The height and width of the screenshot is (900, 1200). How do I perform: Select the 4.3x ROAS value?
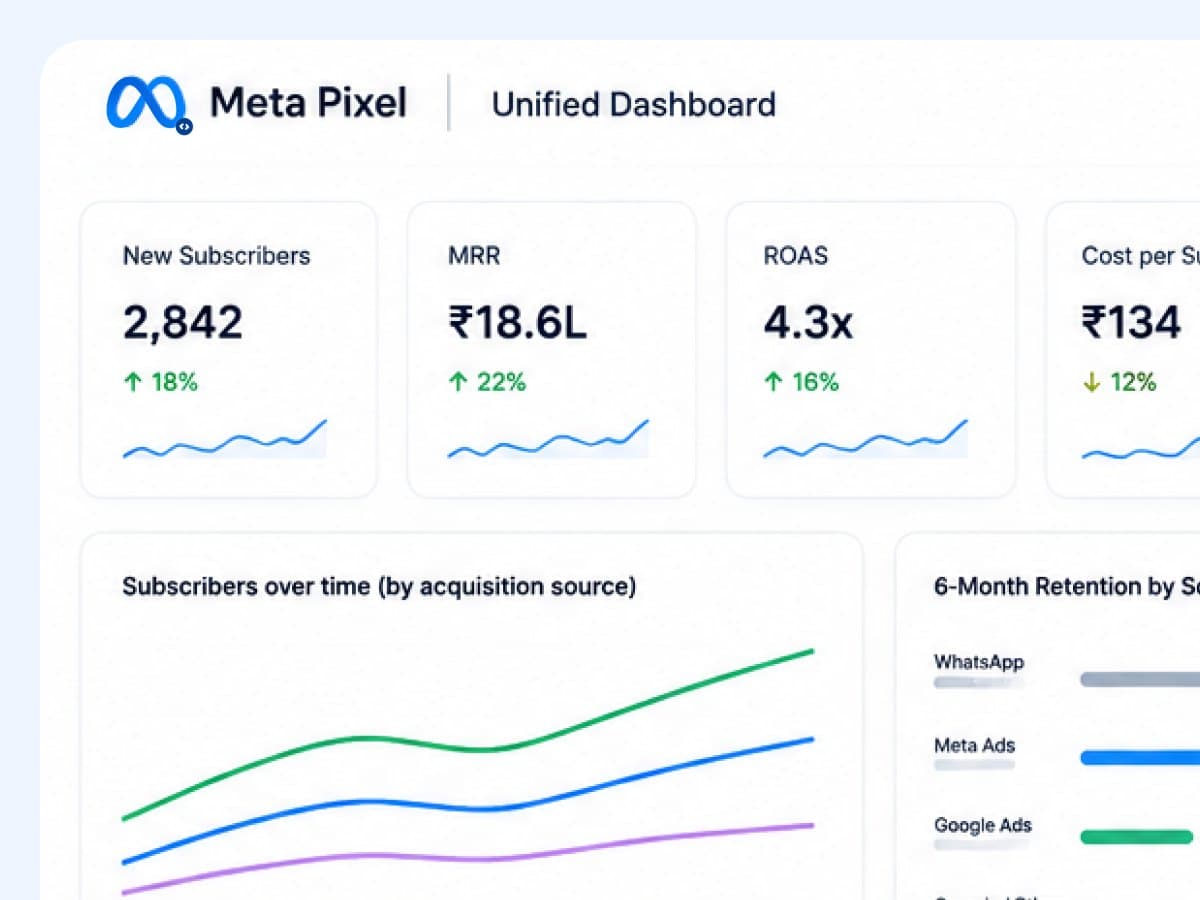[x=808, y=322]
